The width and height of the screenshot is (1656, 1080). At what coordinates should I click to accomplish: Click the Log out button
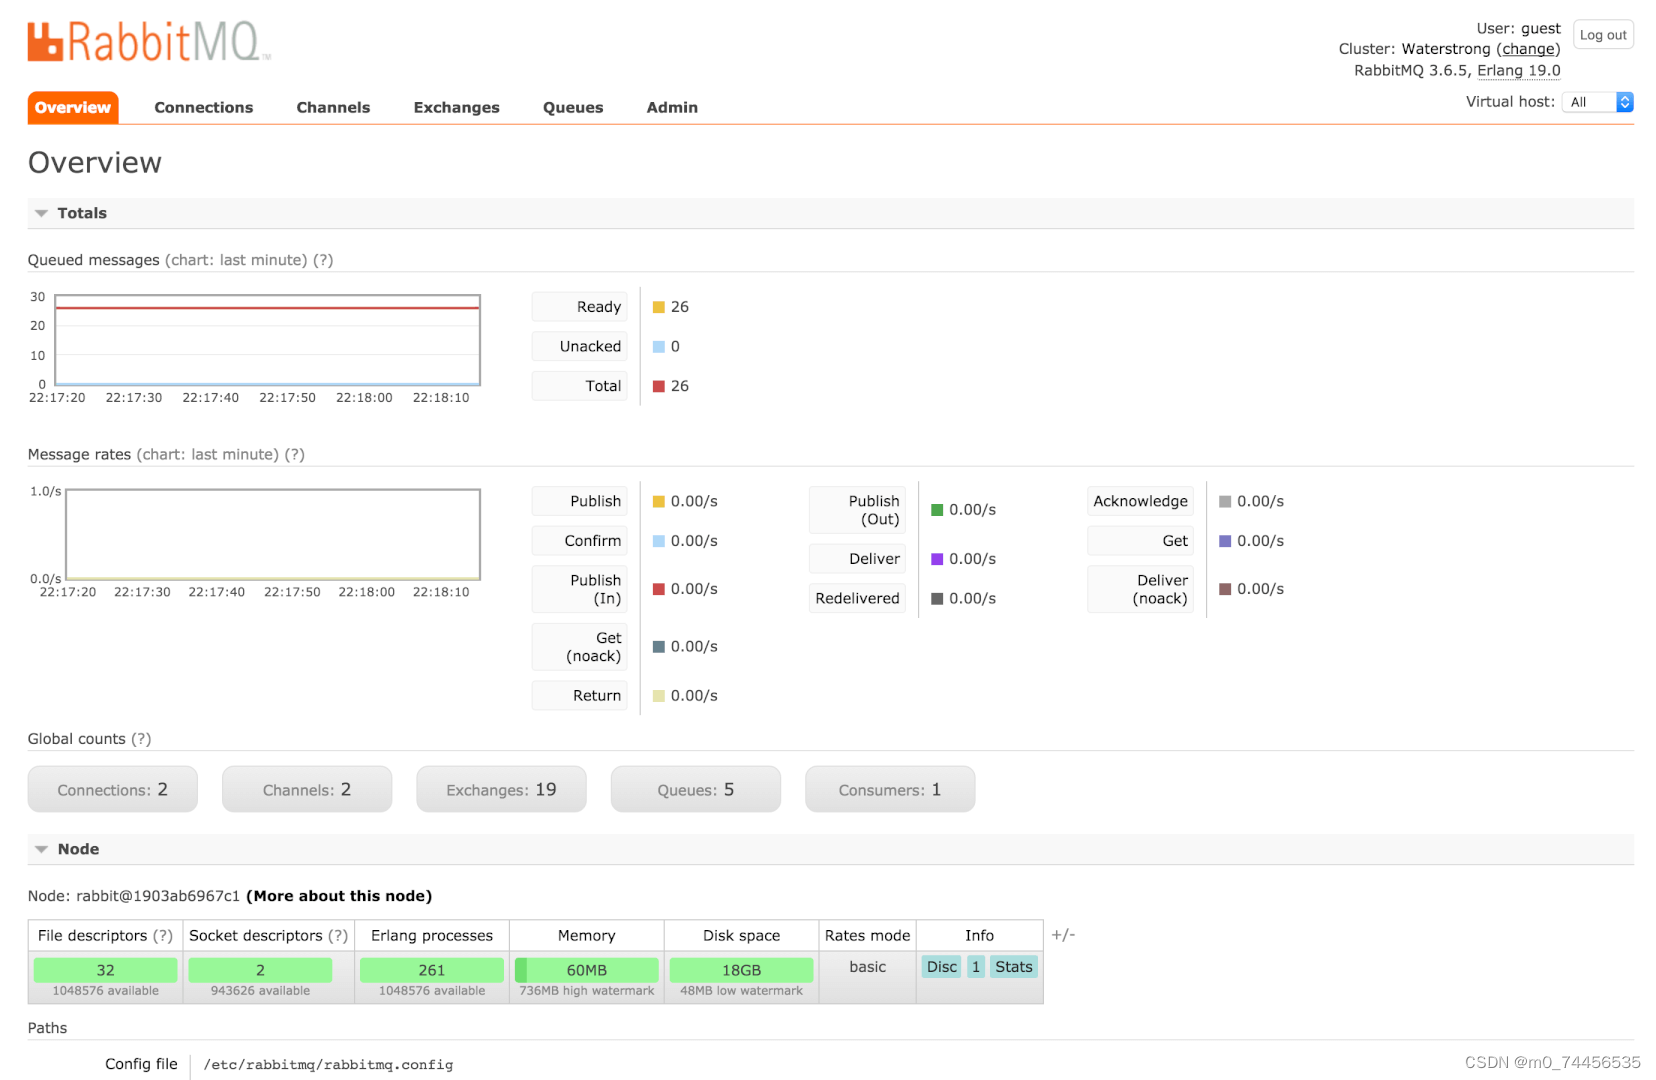pyautogui.click(x=1603, y=34)
